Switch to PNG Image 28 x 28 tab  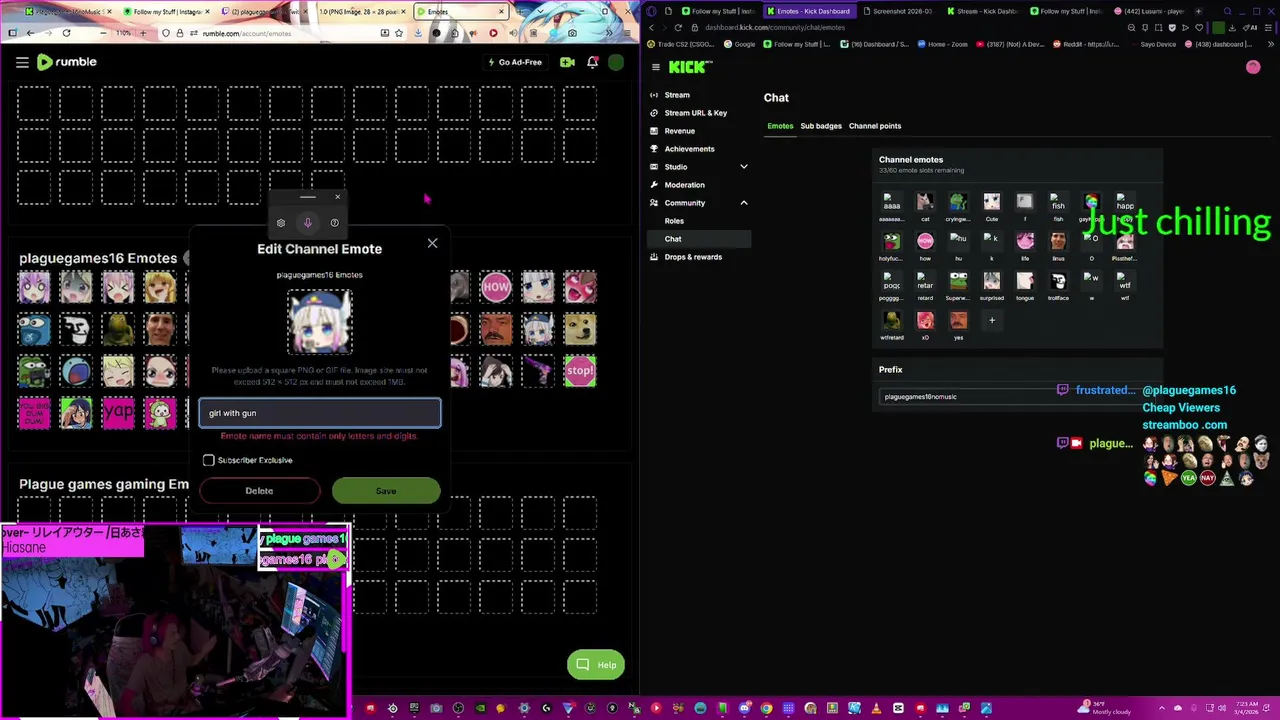[x=362, y=11]
